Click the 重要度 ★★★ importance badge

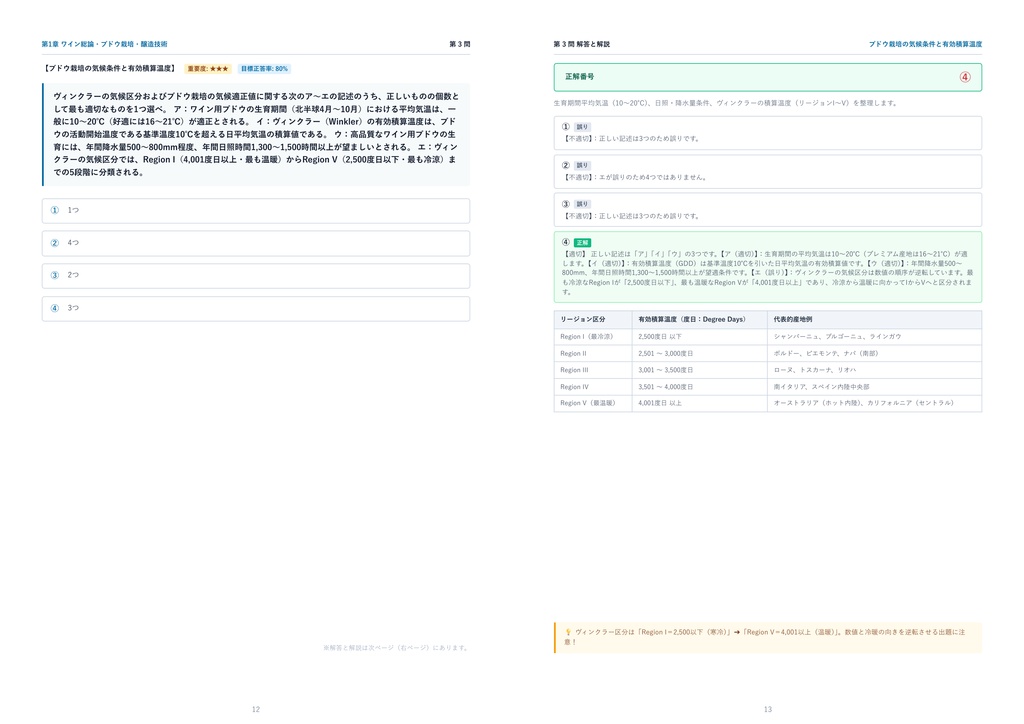coord(208,69)
